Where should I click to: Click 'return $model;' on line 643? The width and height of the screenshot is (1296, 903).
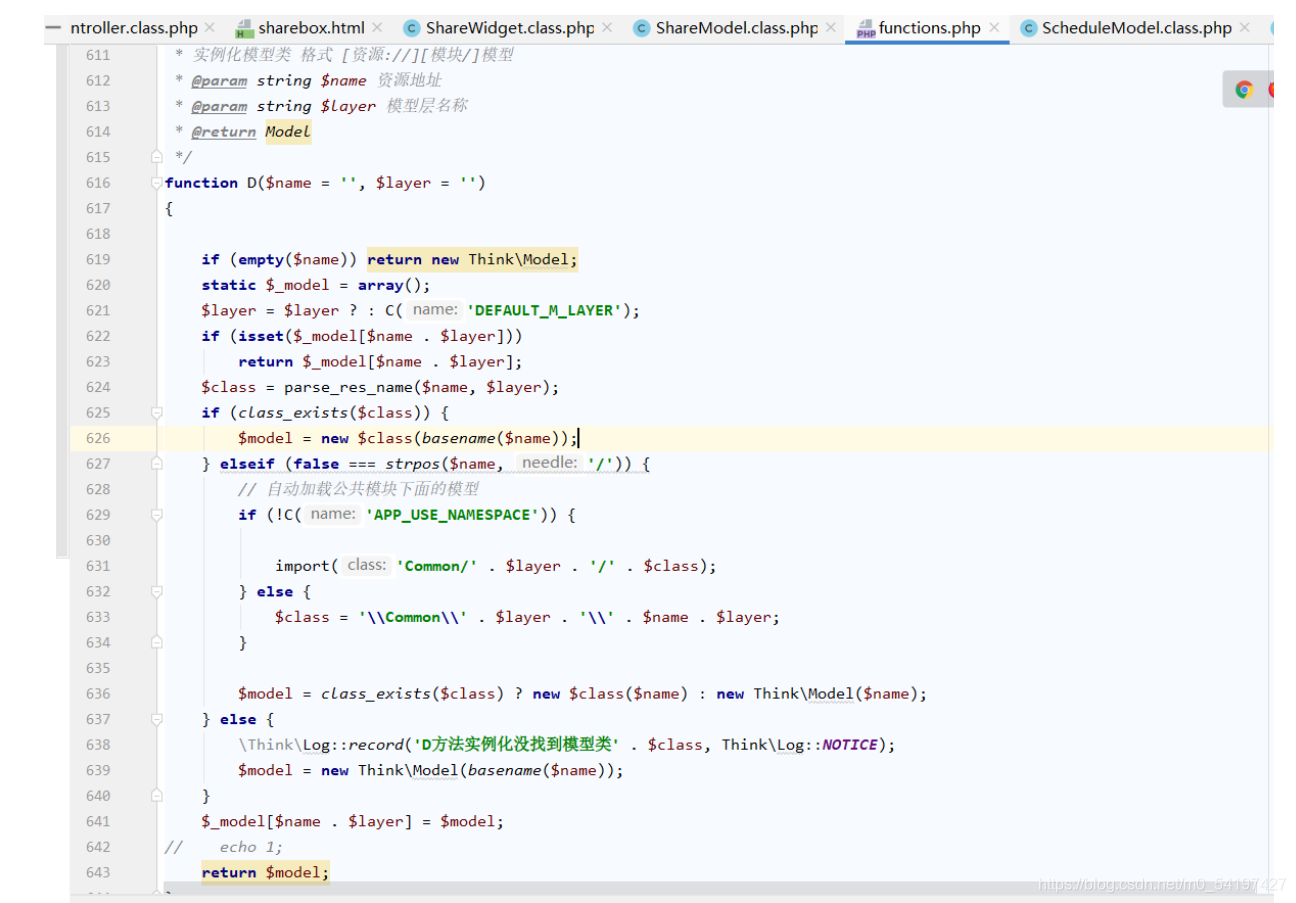[265, 872]
